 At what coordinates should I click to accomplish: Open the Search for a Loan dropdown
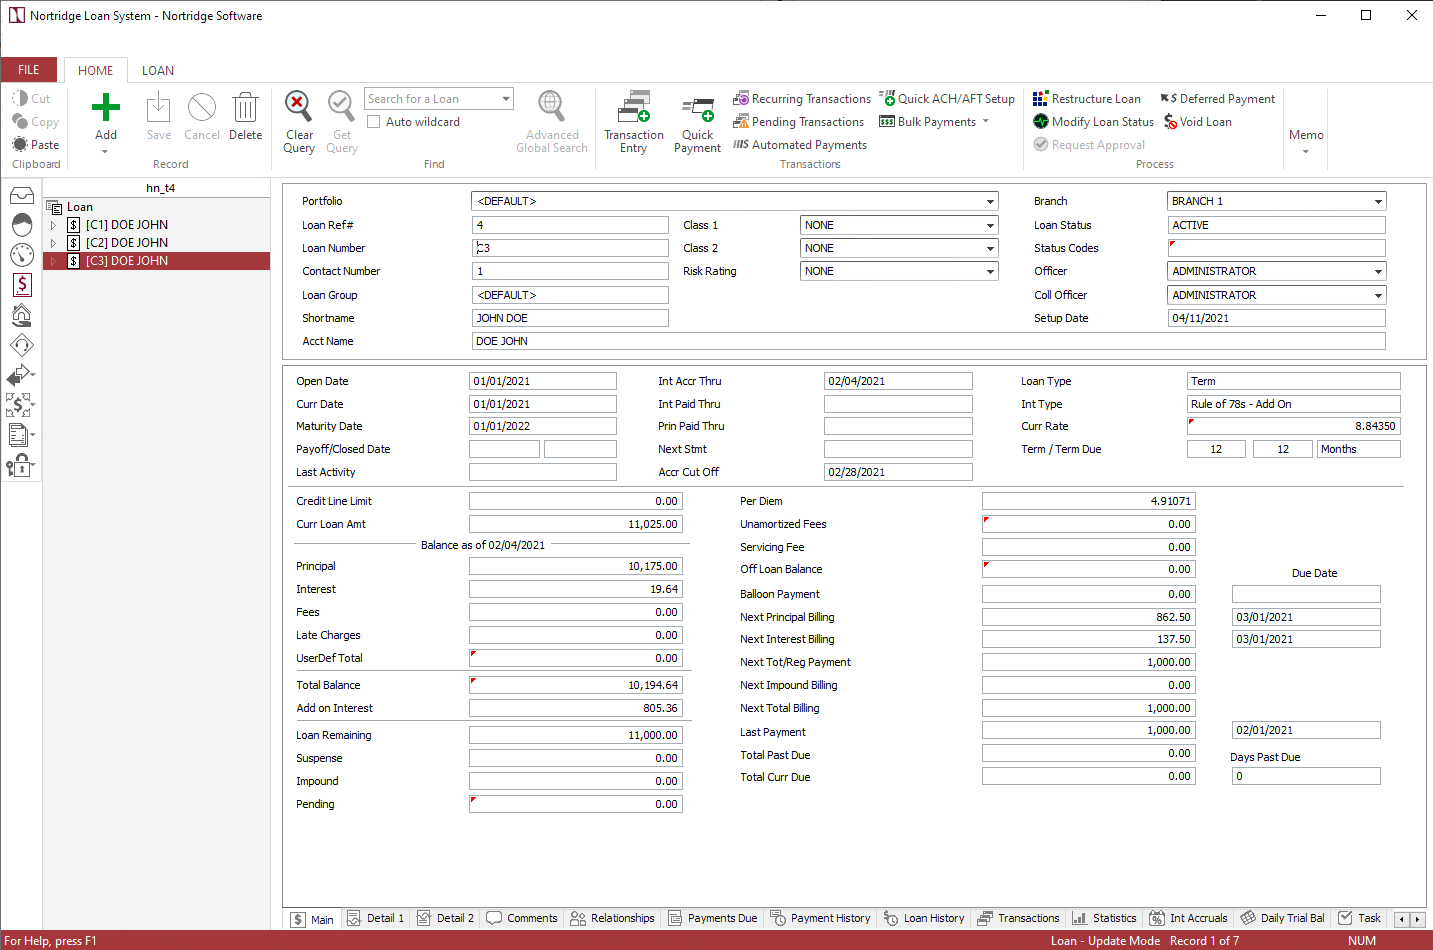pyautogui.click(x=506, y=99)
